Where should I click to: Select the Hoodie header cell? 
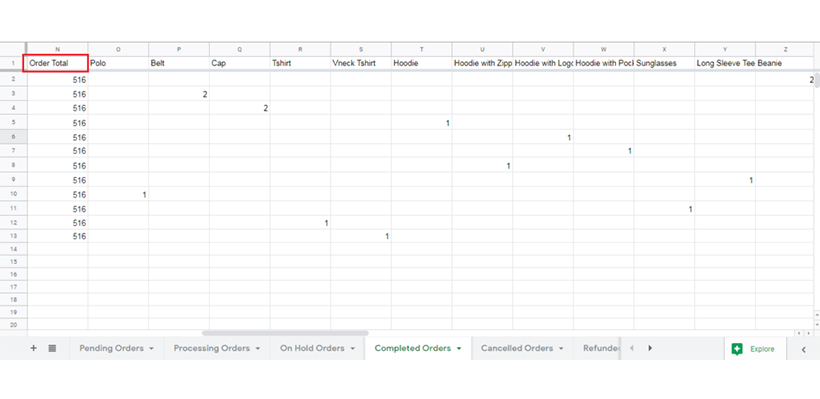pyautogui.click(x=422, y=63)
